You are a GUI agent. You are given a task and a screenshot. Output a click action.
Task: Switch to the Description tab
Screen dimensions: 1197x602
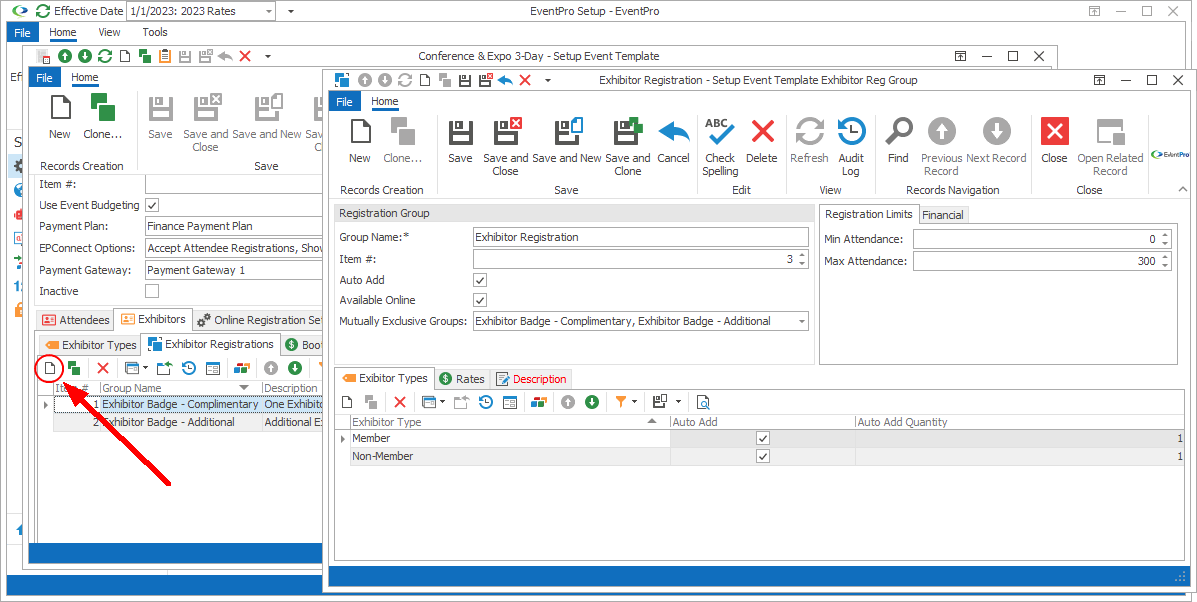pyautogui.click(x=531, y=378)
